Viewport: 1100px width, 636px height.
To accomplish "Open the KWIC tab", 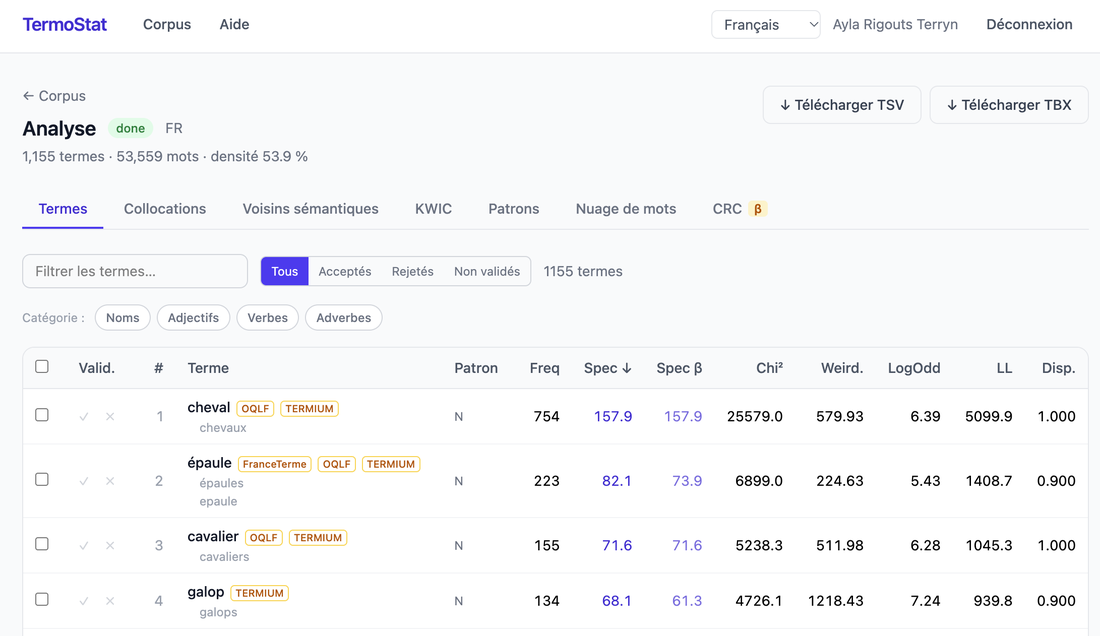I will click(x=434, y=209).
